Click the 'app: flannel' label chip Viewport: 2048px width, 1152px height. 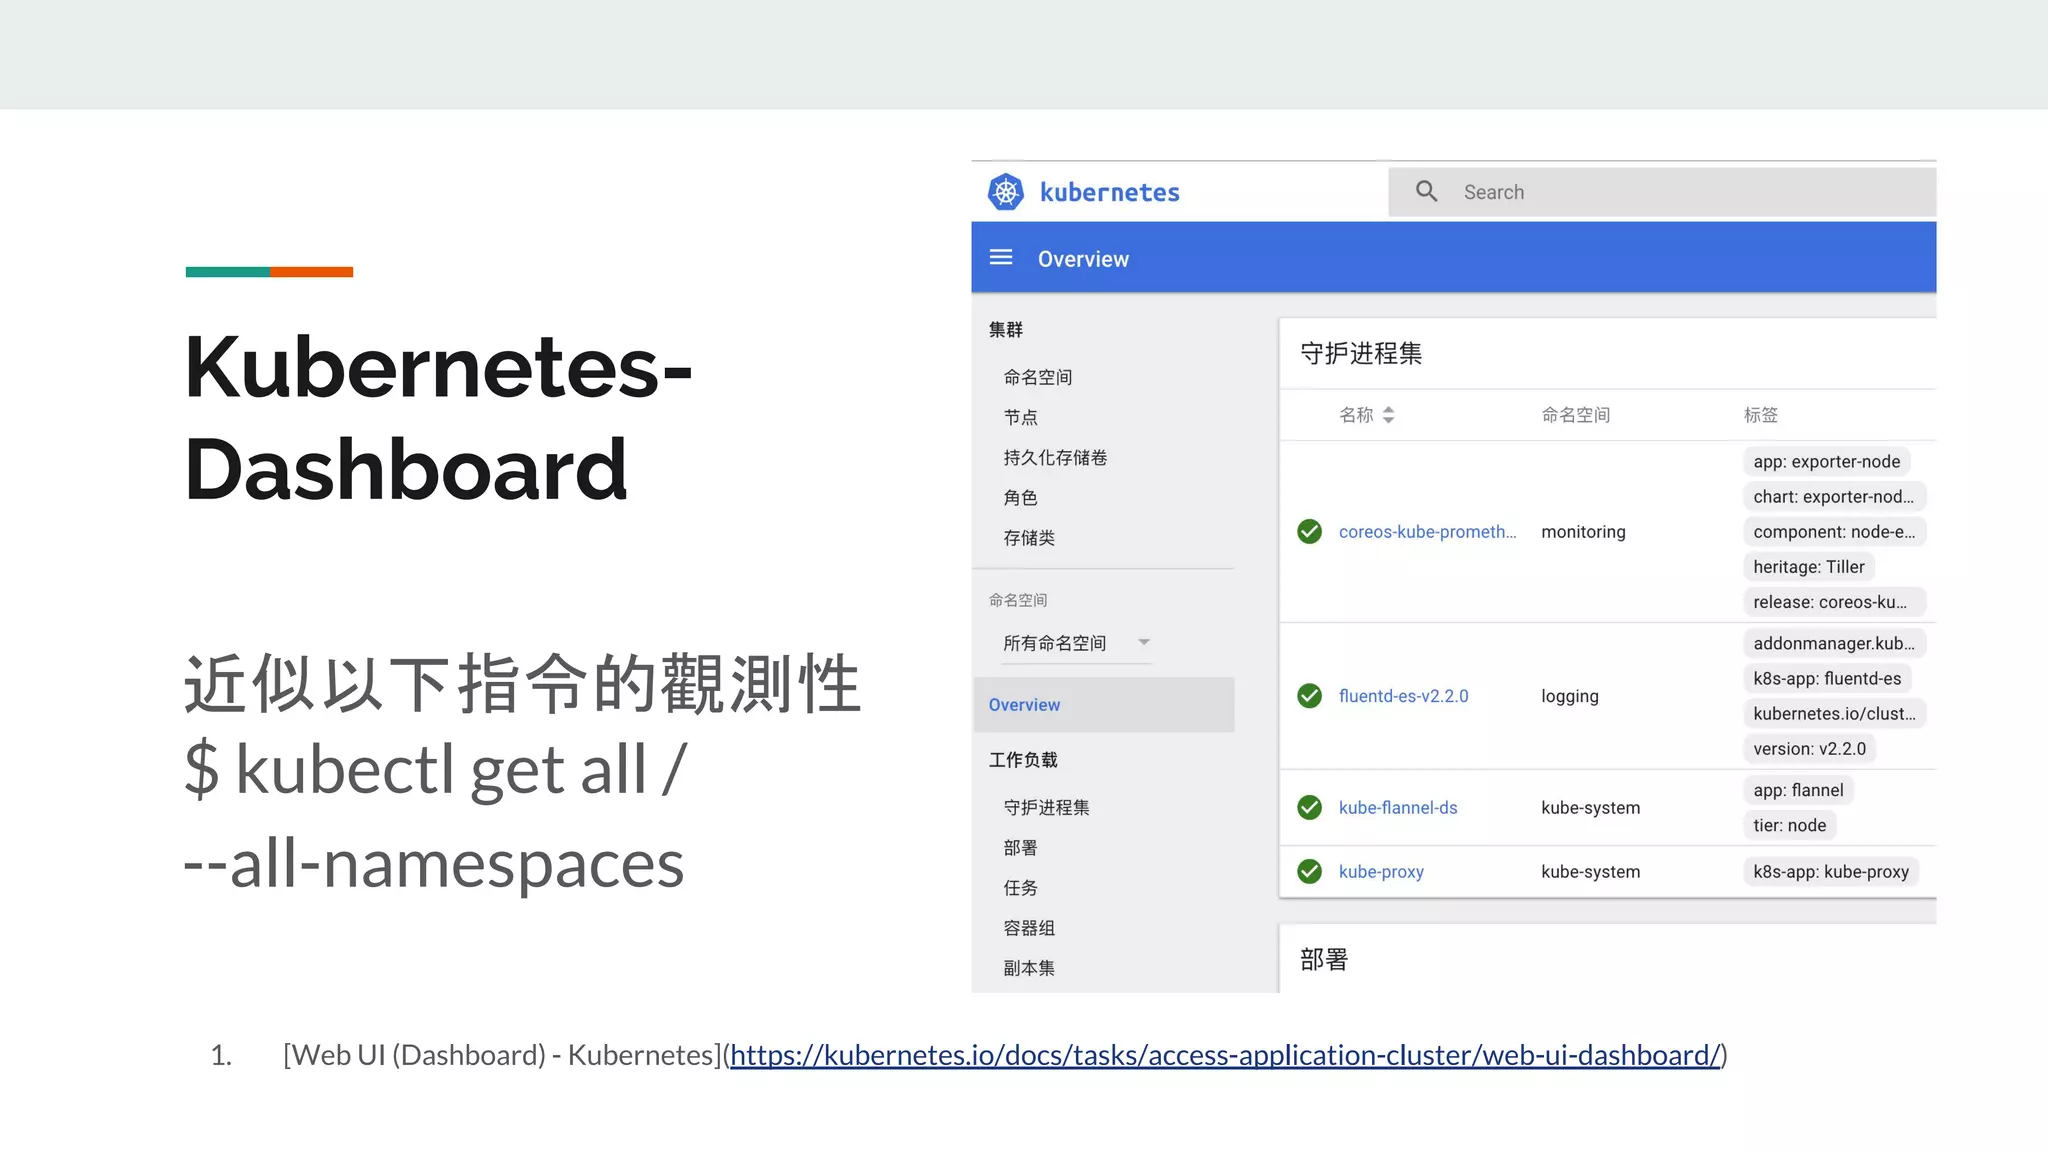[1798, 790]
